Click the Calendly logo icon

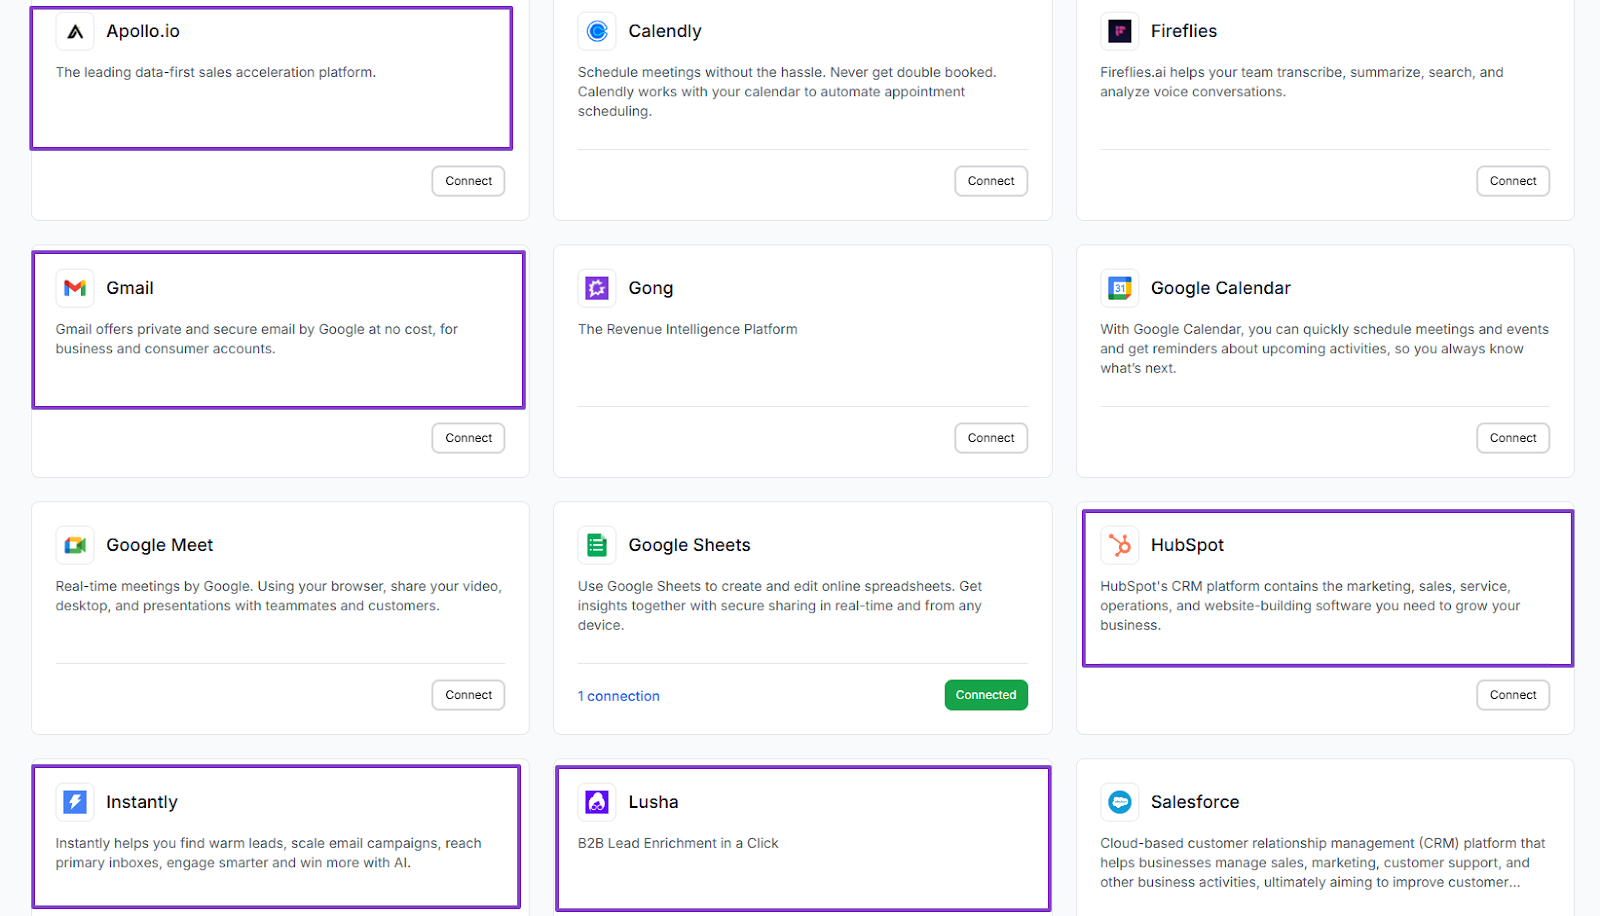(597, 31)
